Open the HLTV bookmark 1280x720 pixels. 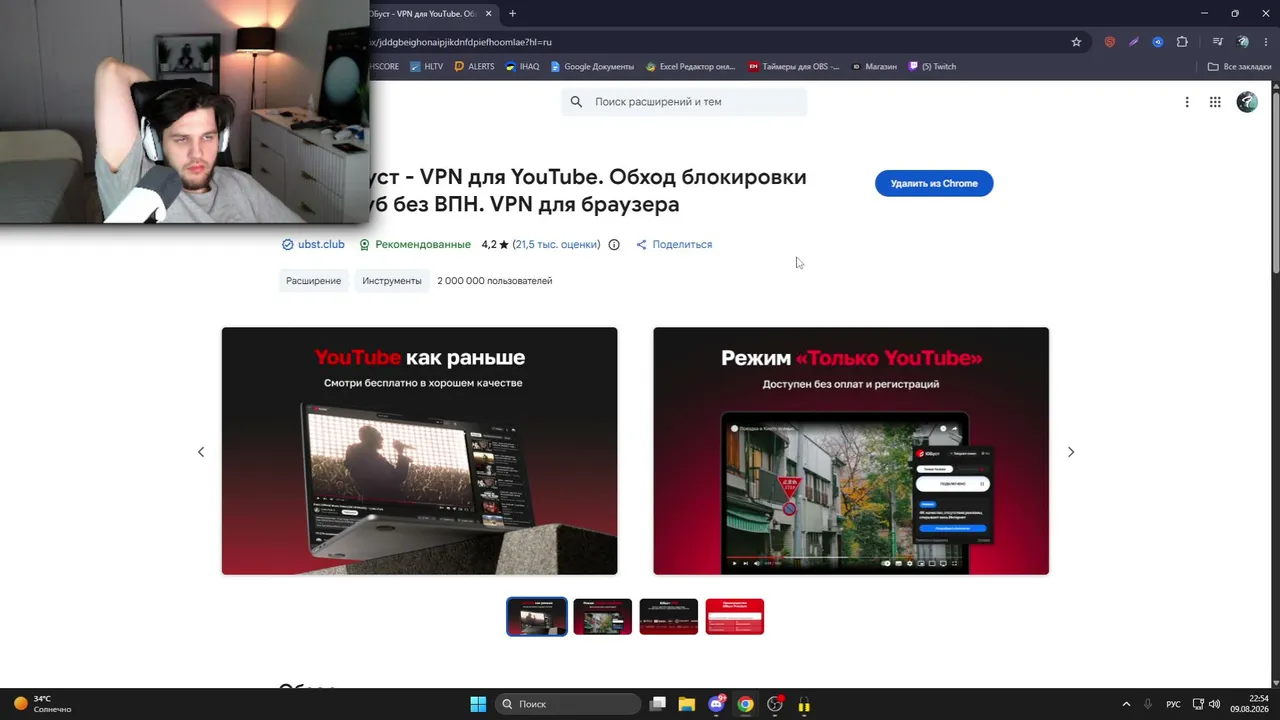pyautogui.click(x=426, y=67)
